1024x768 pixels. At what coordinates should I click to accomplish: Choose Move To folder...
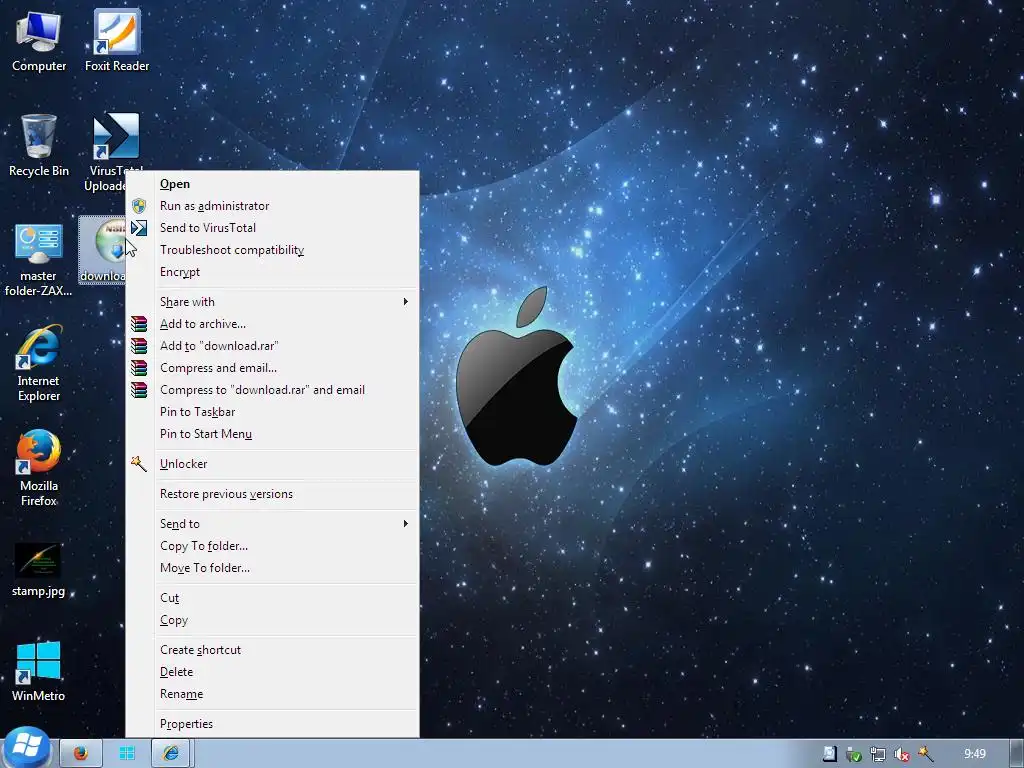click(x=272, y=568)
